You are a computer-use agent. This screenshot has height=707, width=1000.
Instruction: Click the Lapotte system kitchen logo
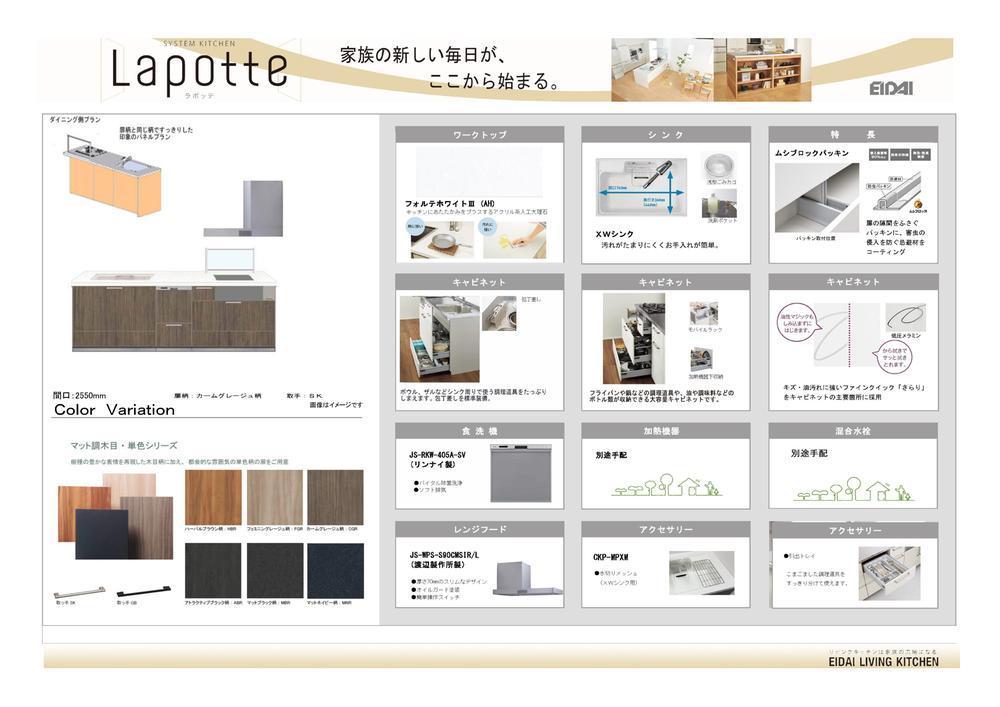[199, 69]
